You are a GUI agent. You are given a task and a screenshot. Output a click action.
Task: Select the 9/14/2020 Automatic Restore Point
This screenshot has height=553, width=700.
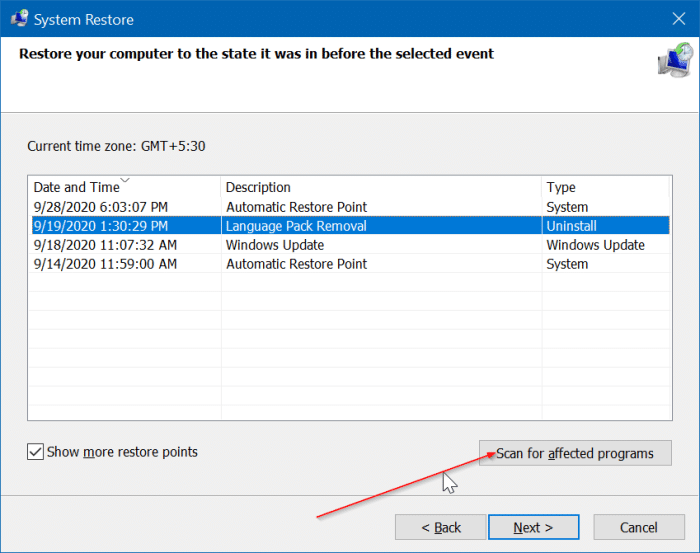pyautogui.click(x=350, y=264)
